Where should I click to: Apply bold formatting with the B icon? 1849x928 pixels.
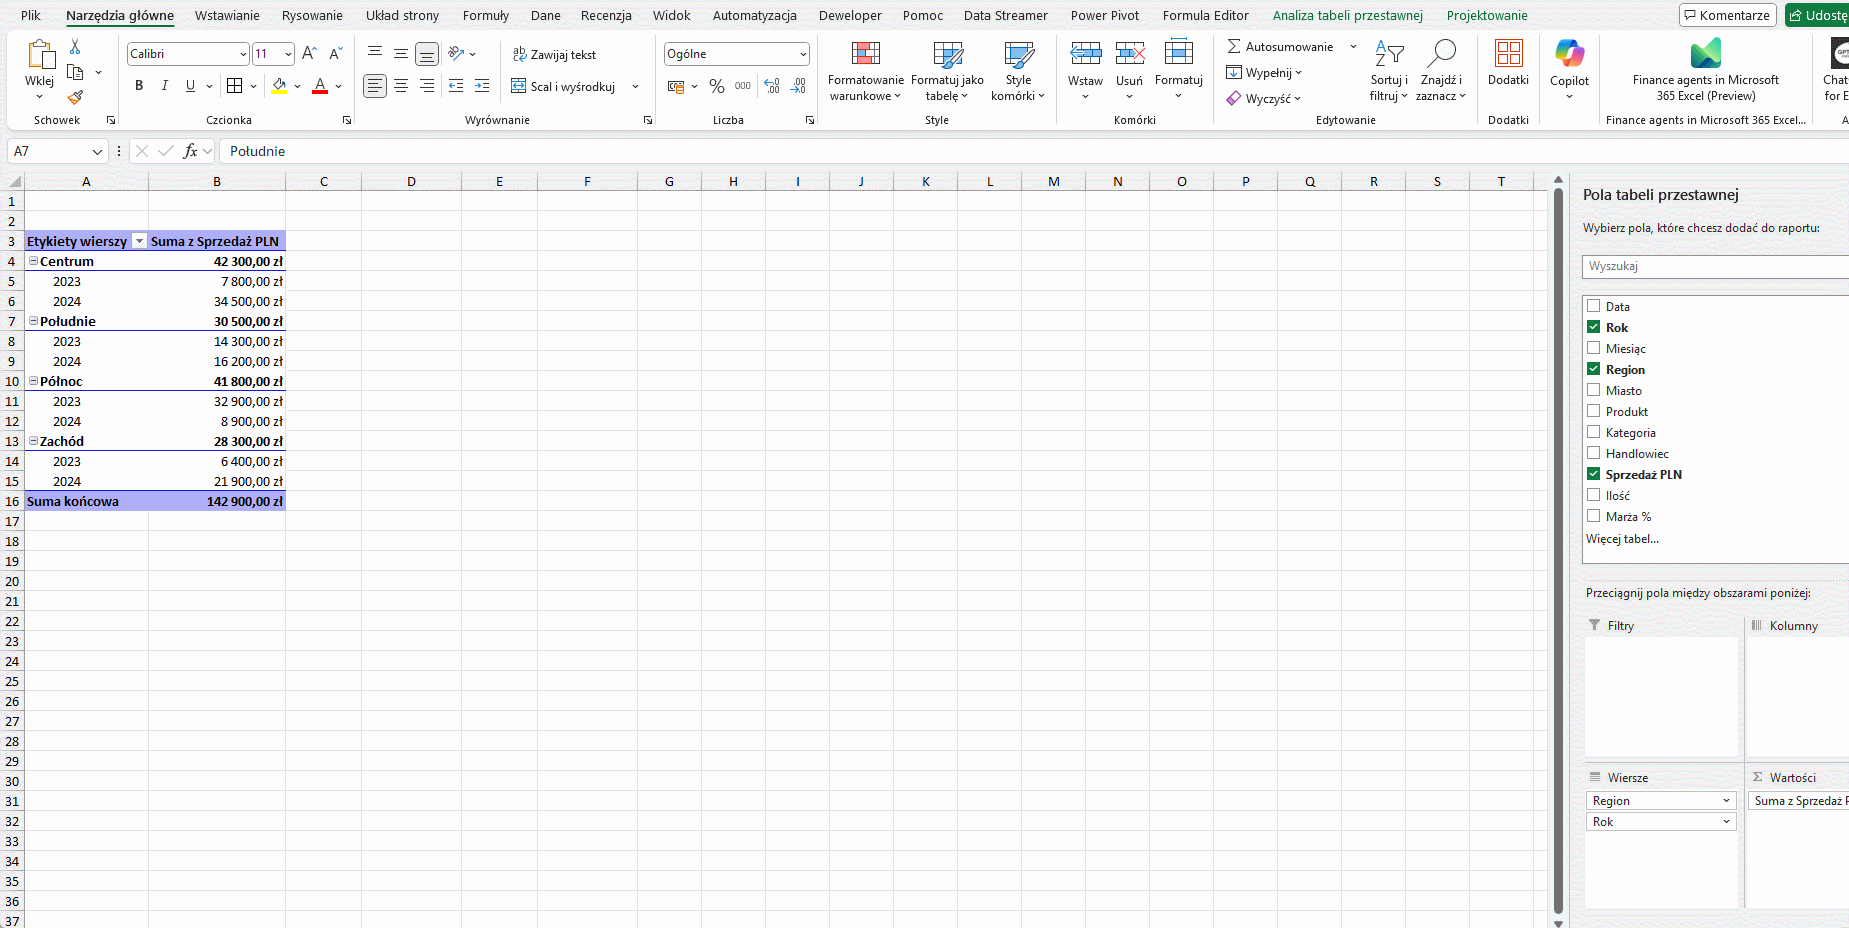[x=139, y=86]
